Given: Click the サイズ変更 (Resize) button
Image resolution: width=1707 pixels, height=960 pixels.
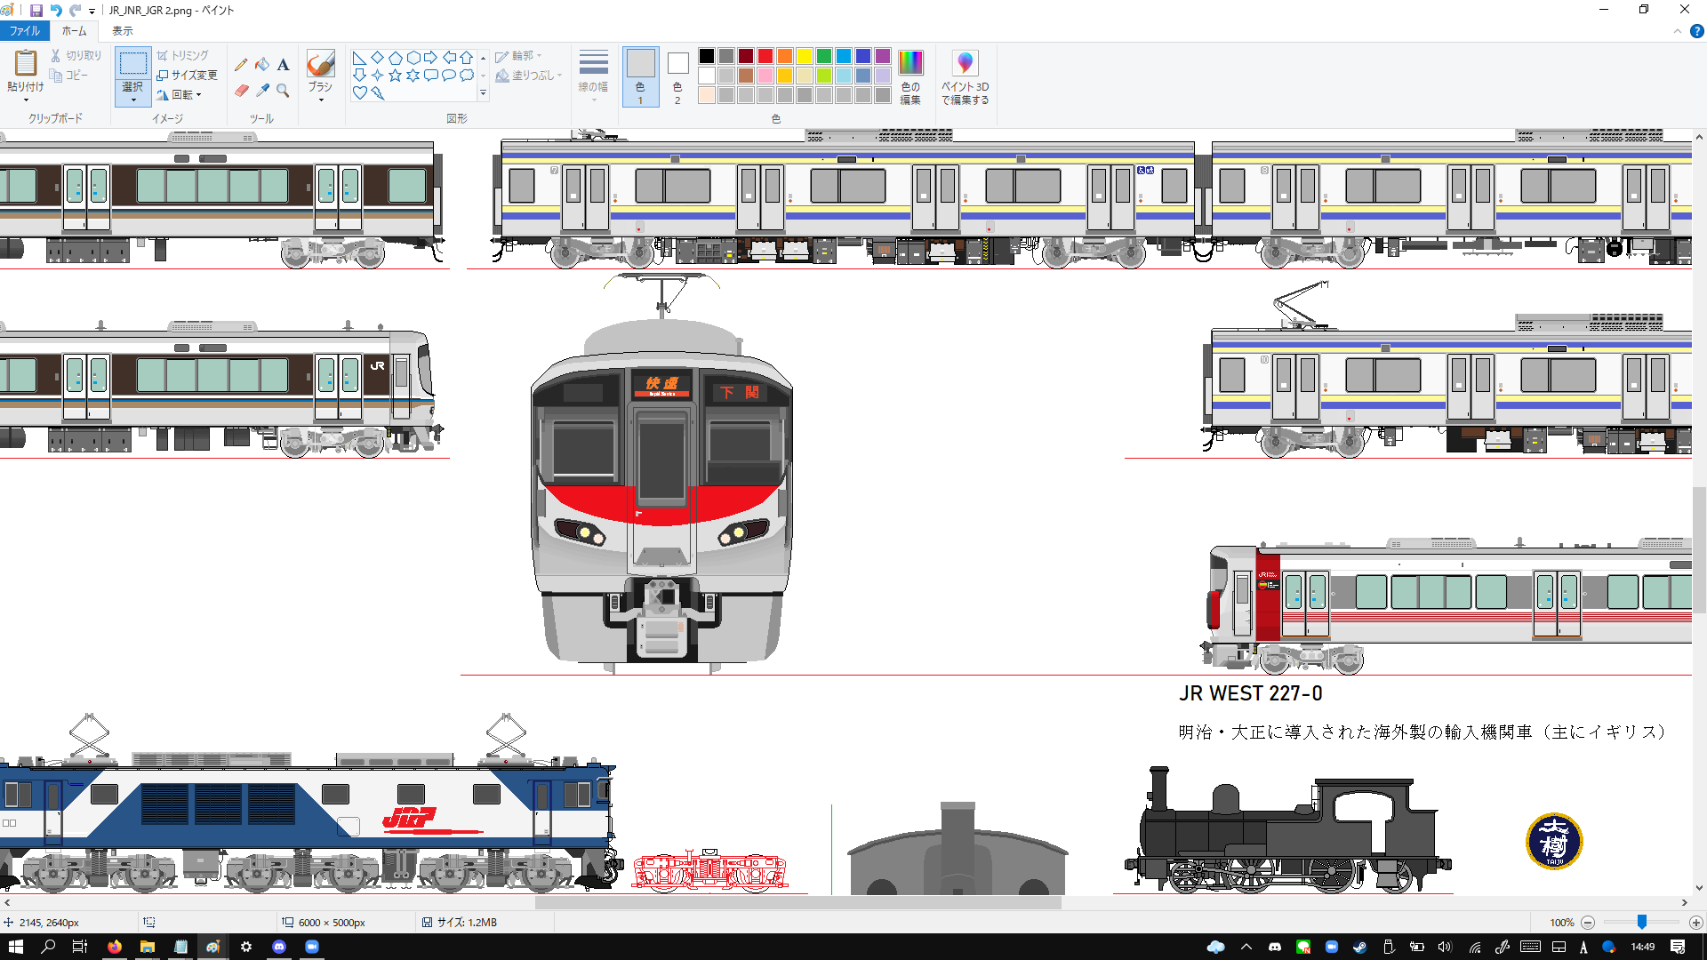Looking at the screenshot, I should (x=187, y=75).
